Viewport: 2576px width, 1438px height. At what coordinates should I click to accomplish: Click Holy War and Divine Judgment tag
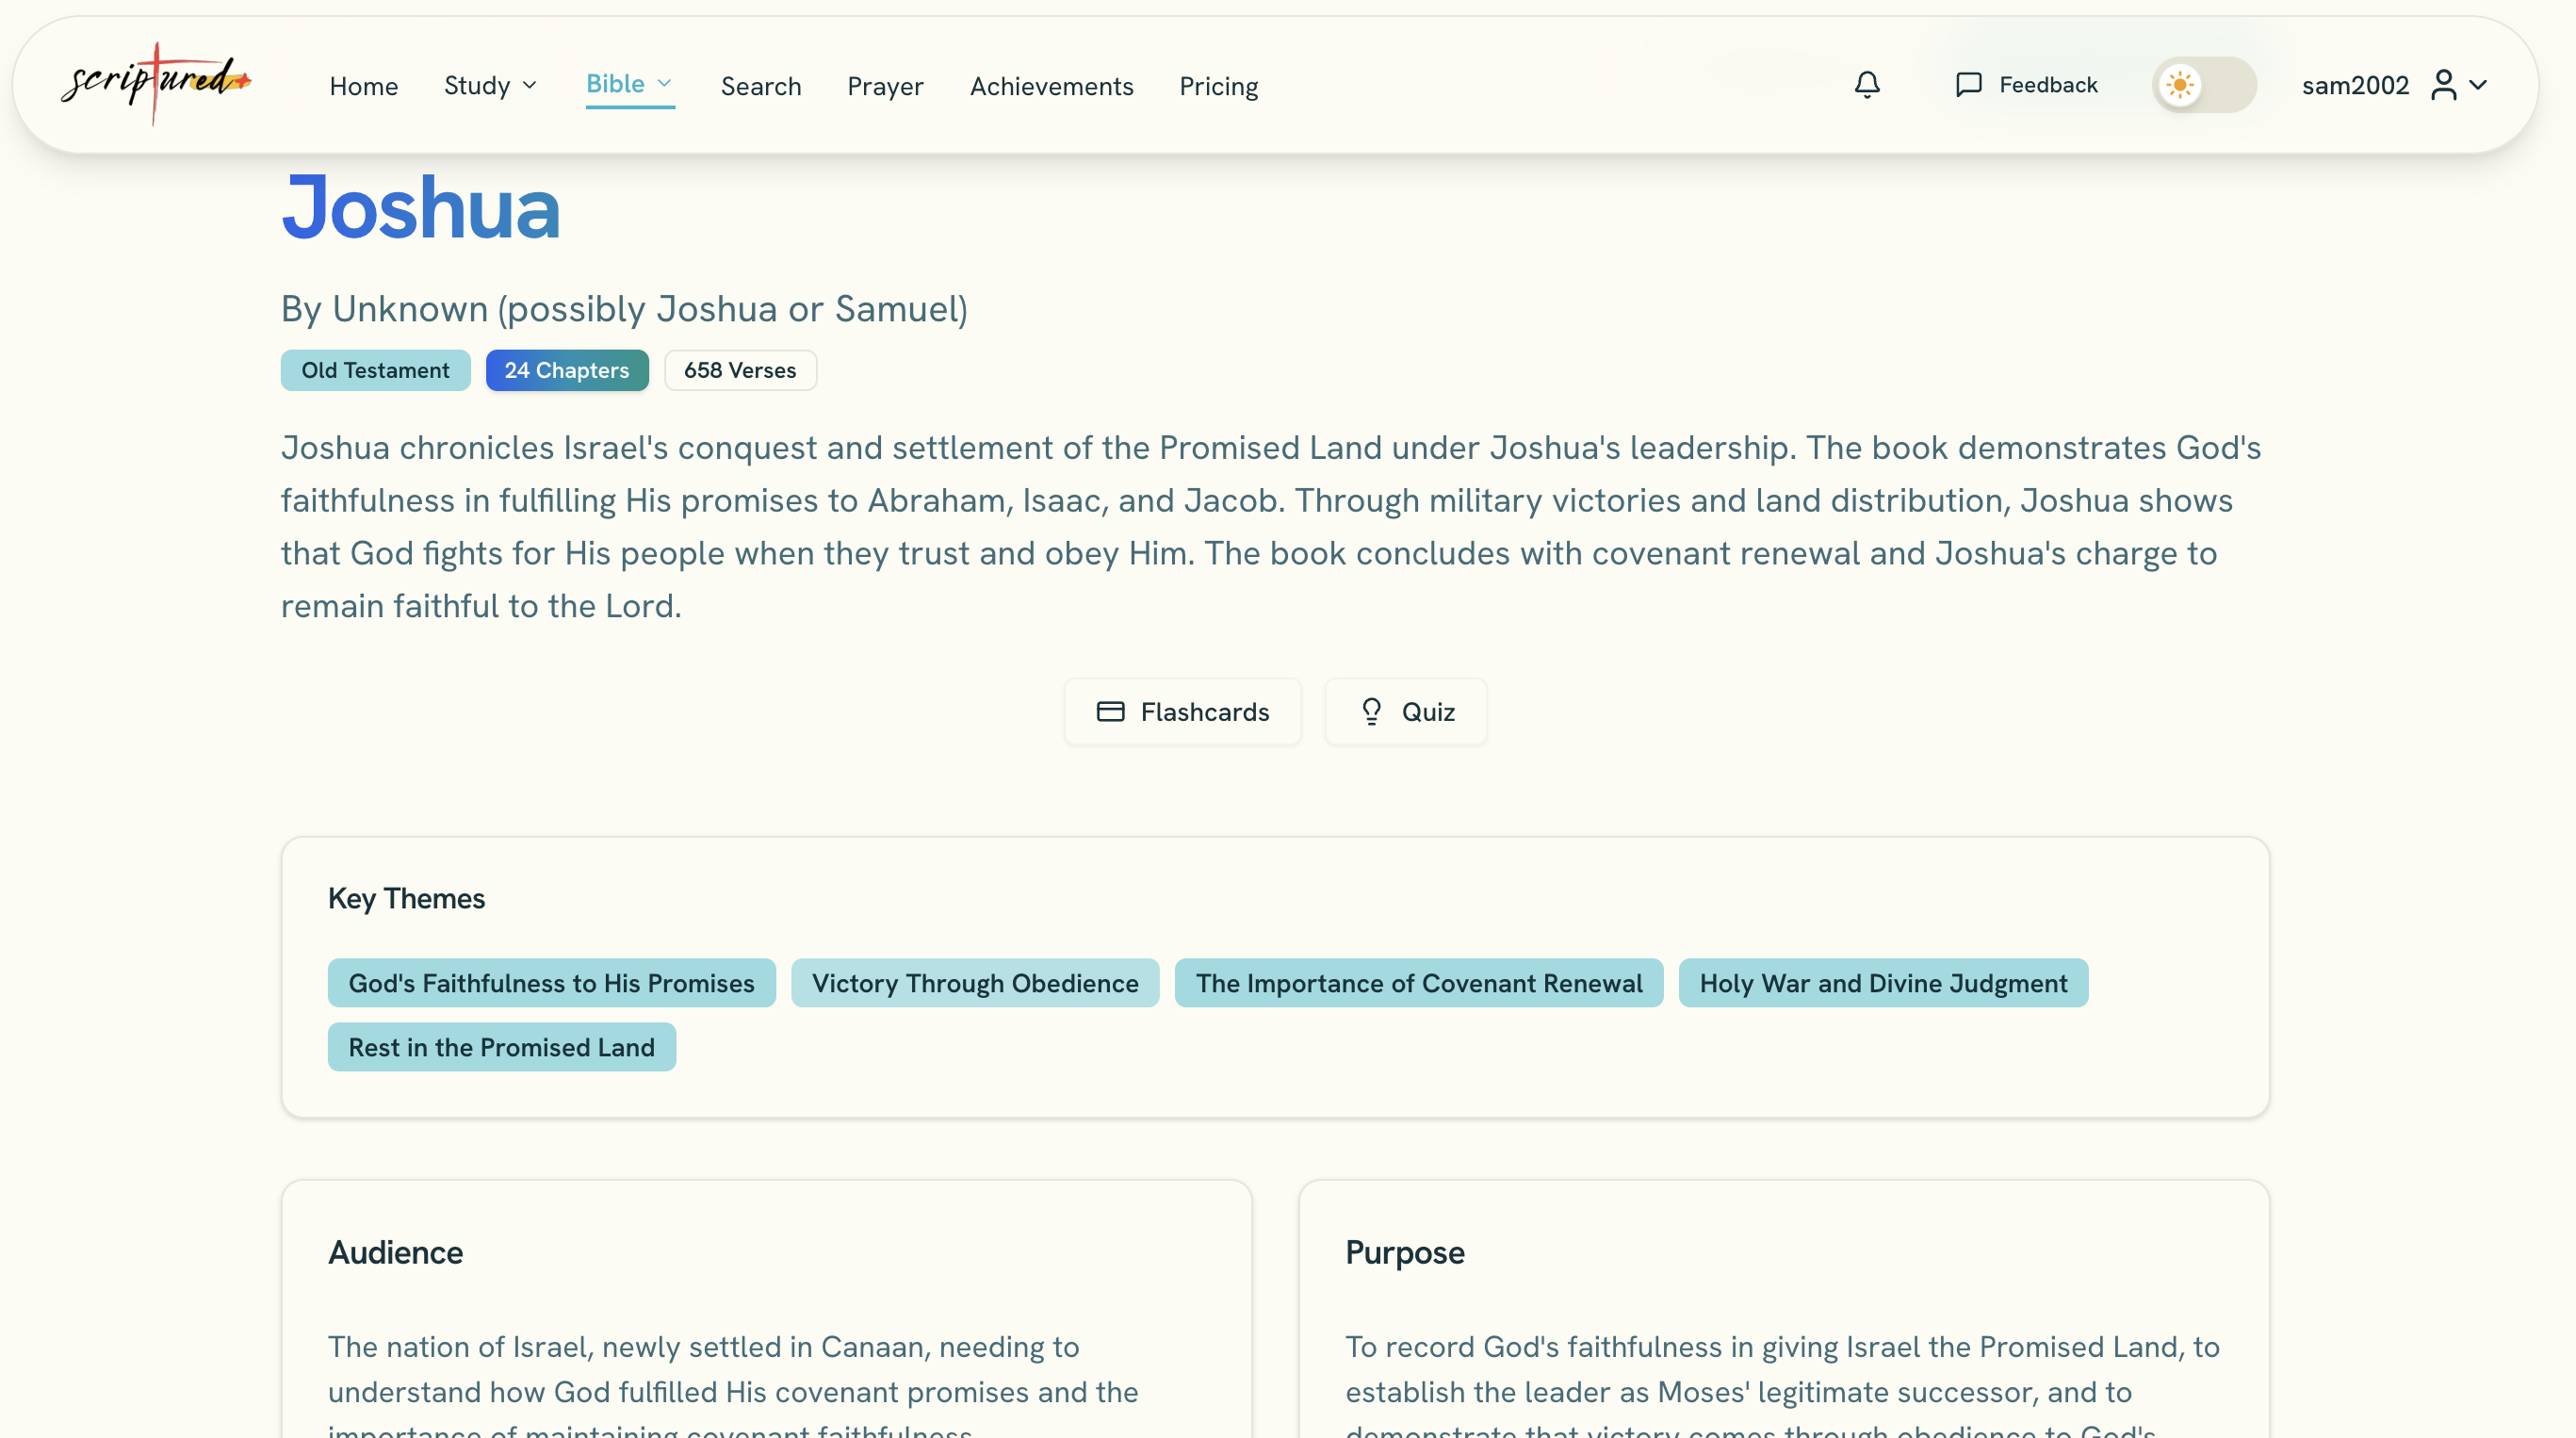coord(1883,983)
